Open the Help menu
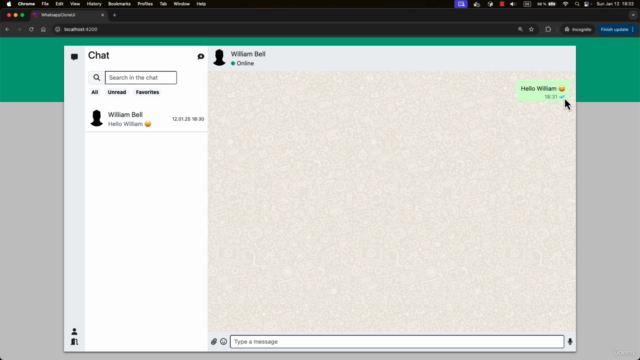Screen dimensions: 640x360 click(x=201, y=4)
